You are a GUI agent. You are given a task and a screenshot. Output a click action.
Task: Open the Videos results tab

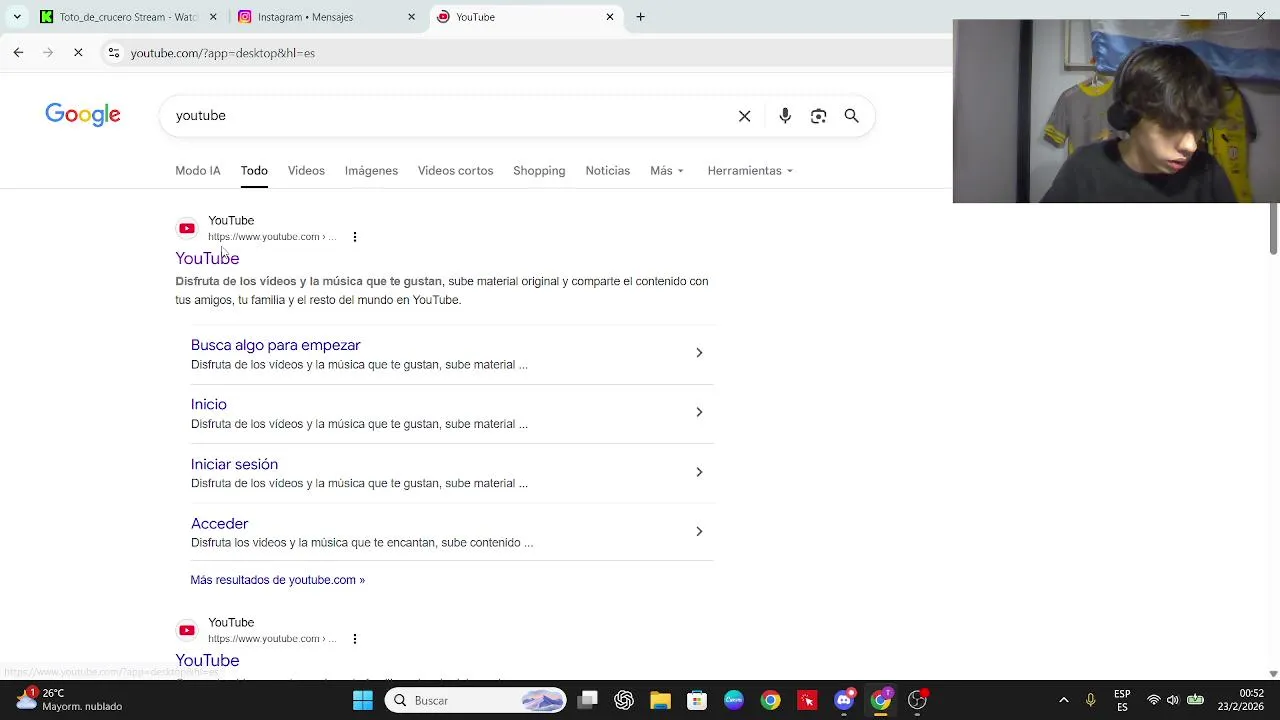click(x=306, y=171)
